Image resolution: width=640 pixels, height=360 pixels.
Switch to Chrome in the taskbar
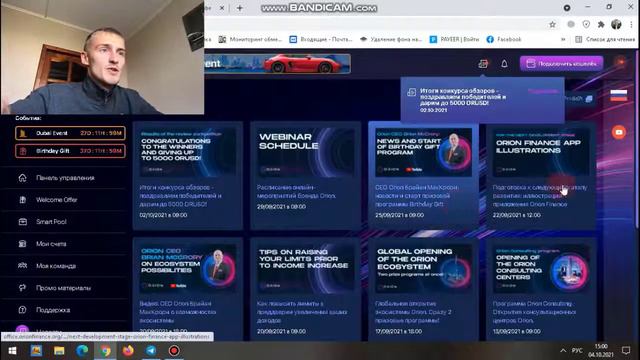coord(105,351)
